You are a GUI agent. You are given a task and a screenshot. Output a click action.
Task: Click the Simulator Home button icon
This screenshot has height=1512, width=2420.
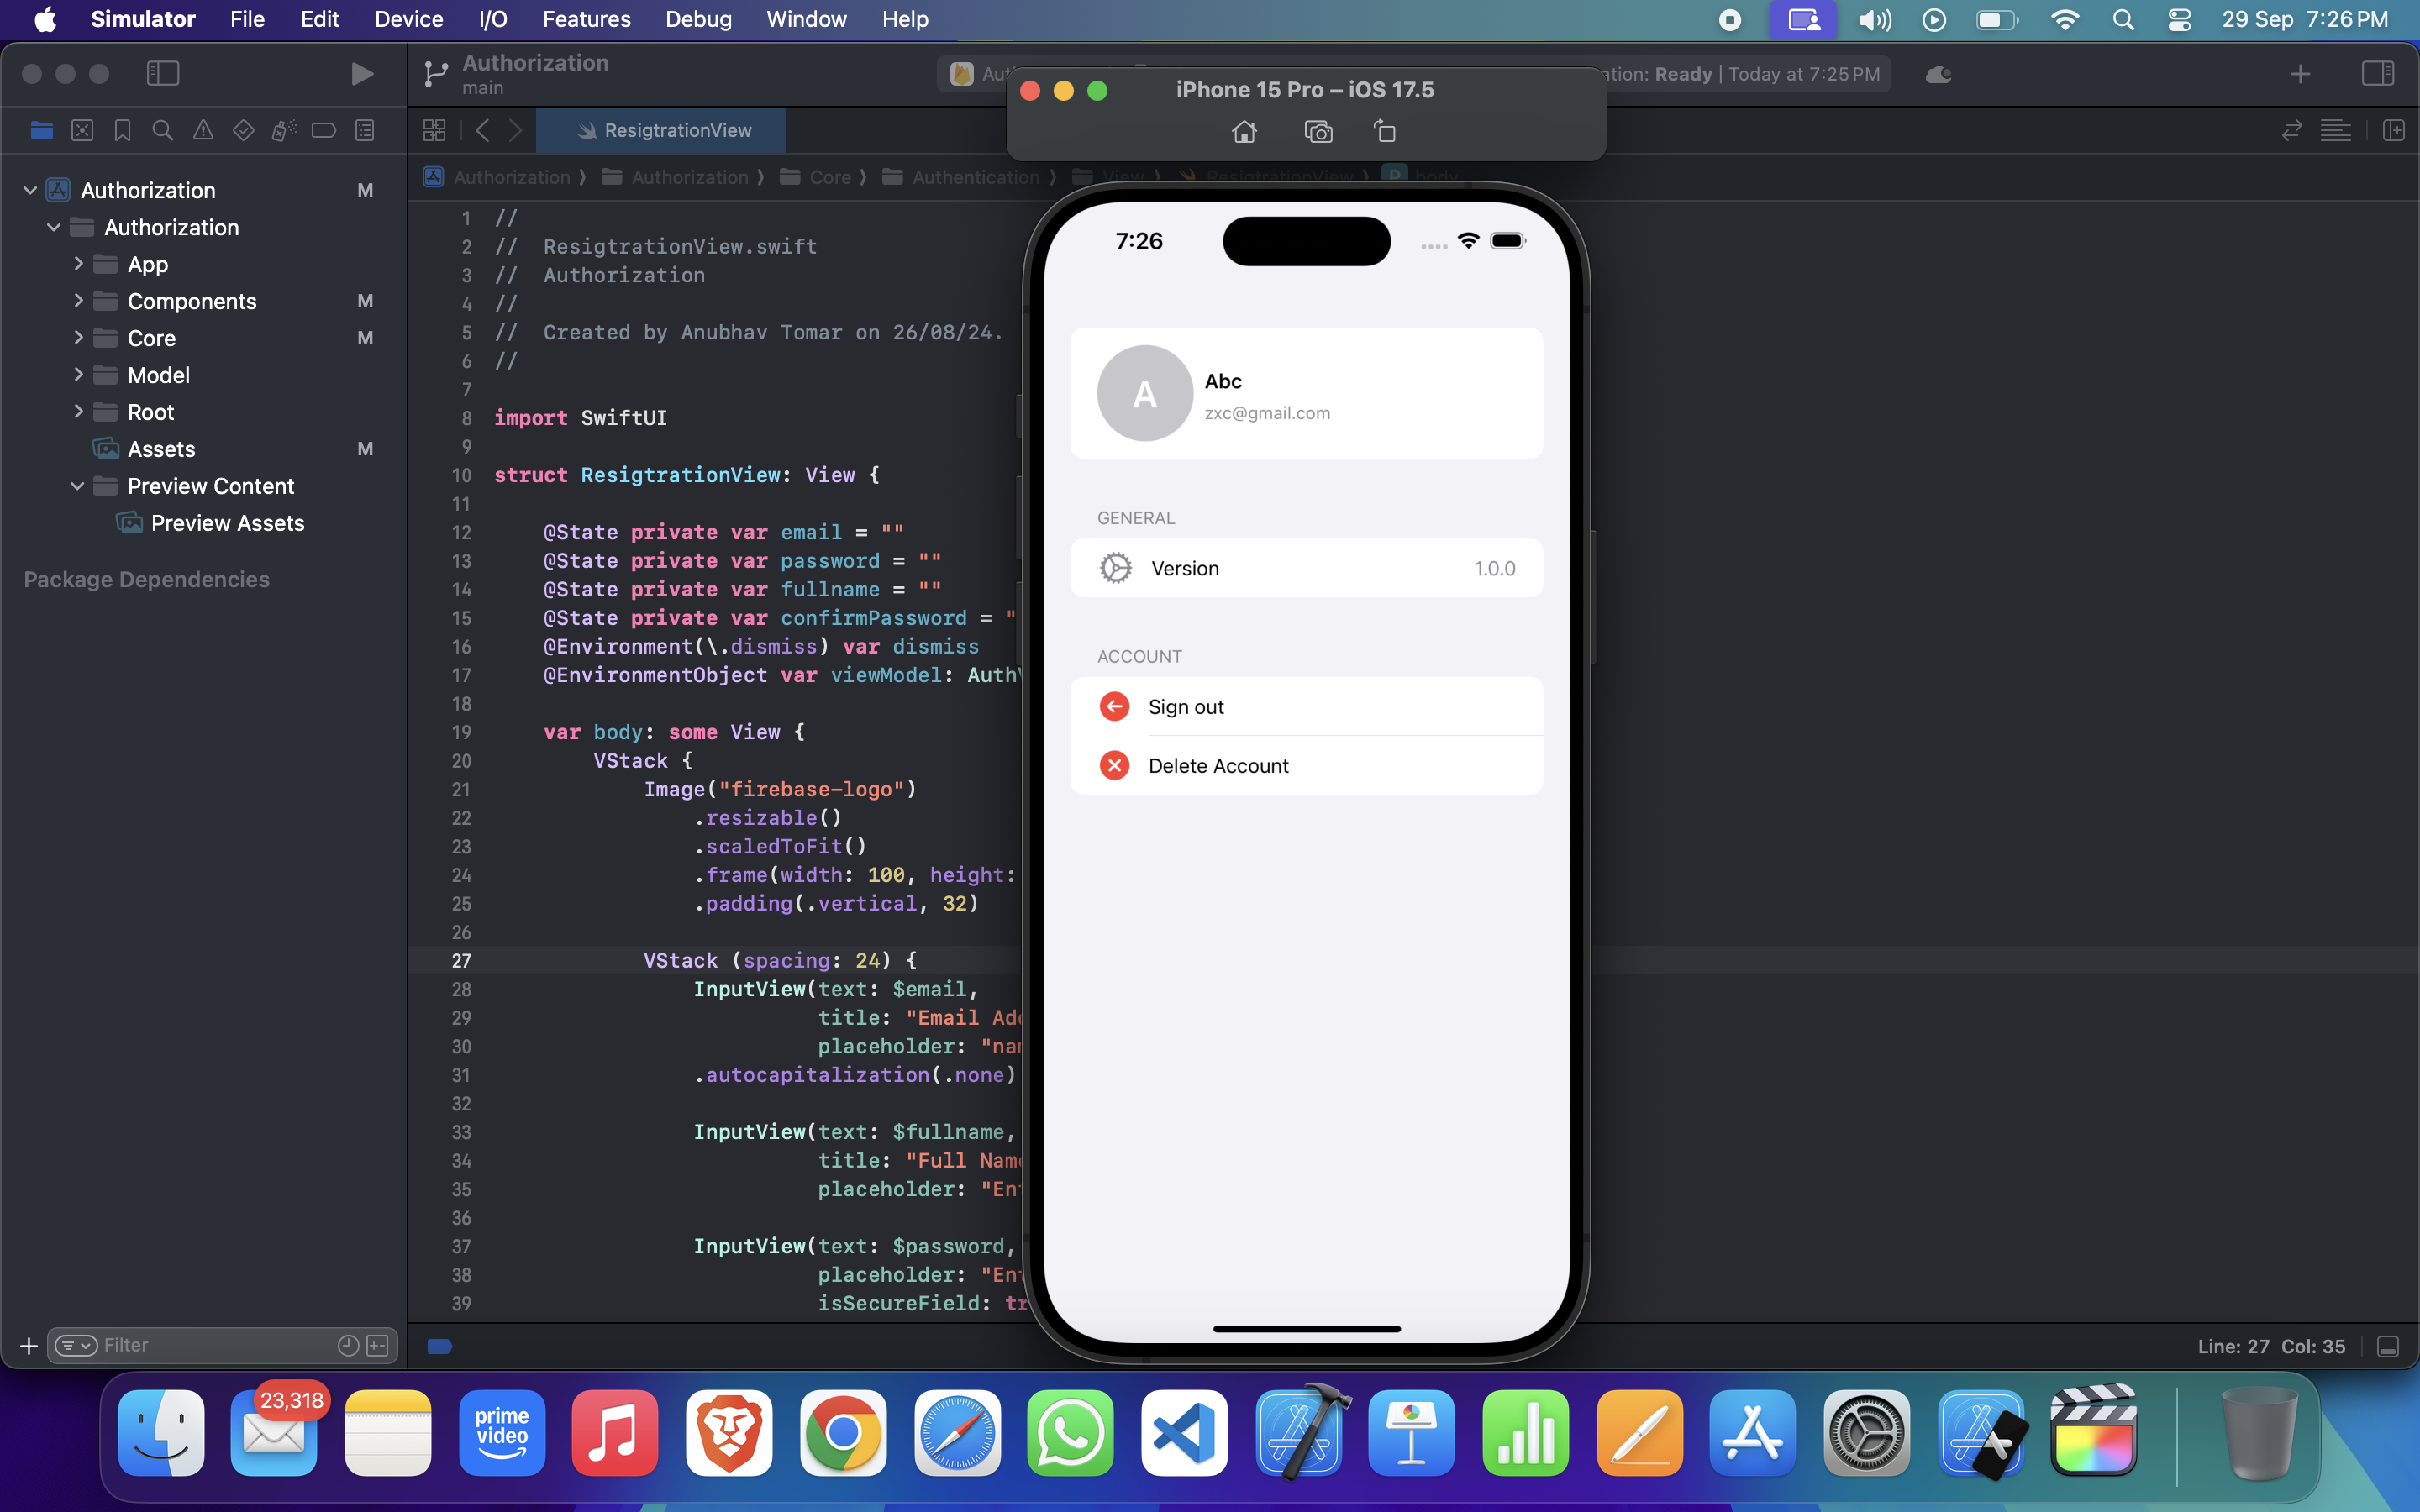1244,132
